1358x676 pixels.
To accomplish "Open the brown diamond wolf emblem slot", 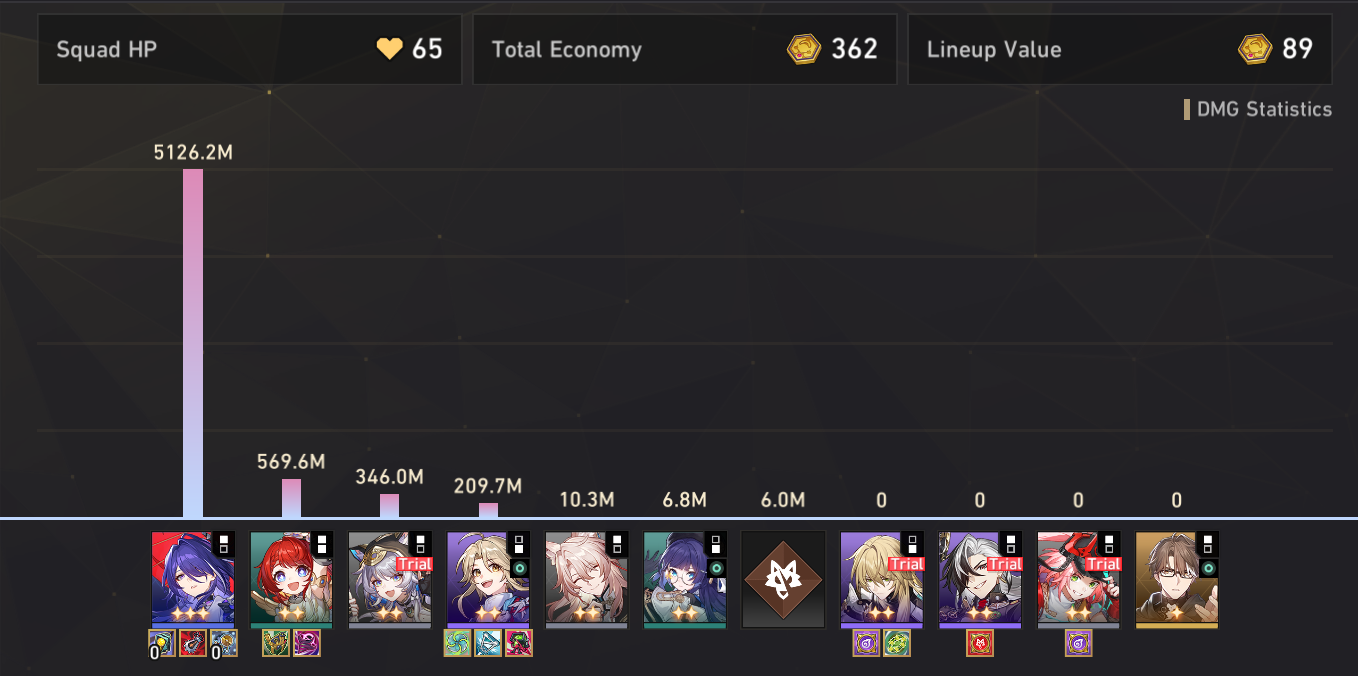I will click(783, 580).
